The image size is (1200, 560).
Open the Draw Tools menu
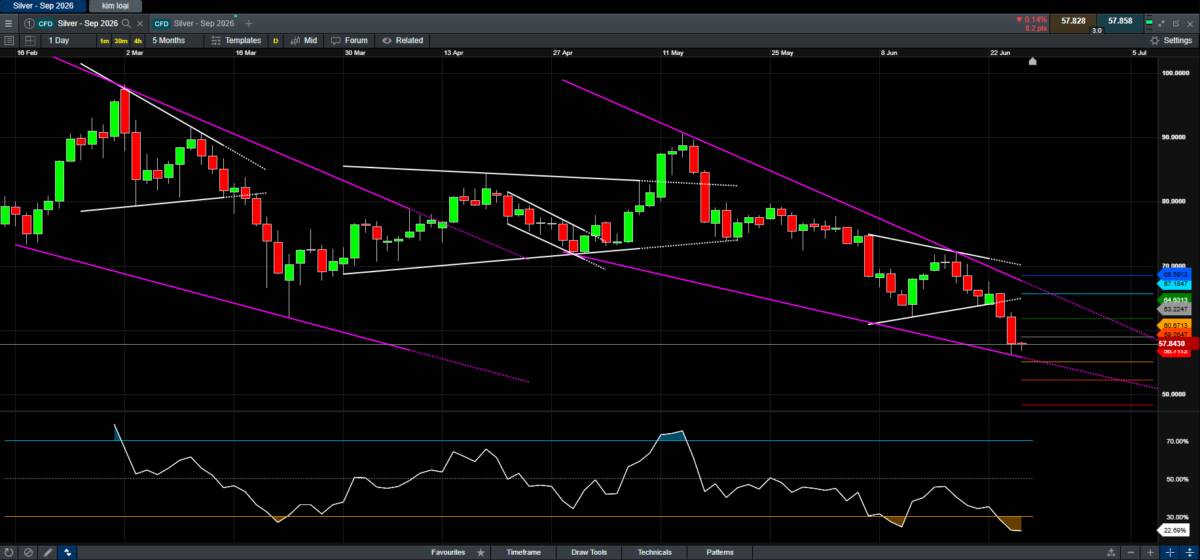tap(588, 552)
